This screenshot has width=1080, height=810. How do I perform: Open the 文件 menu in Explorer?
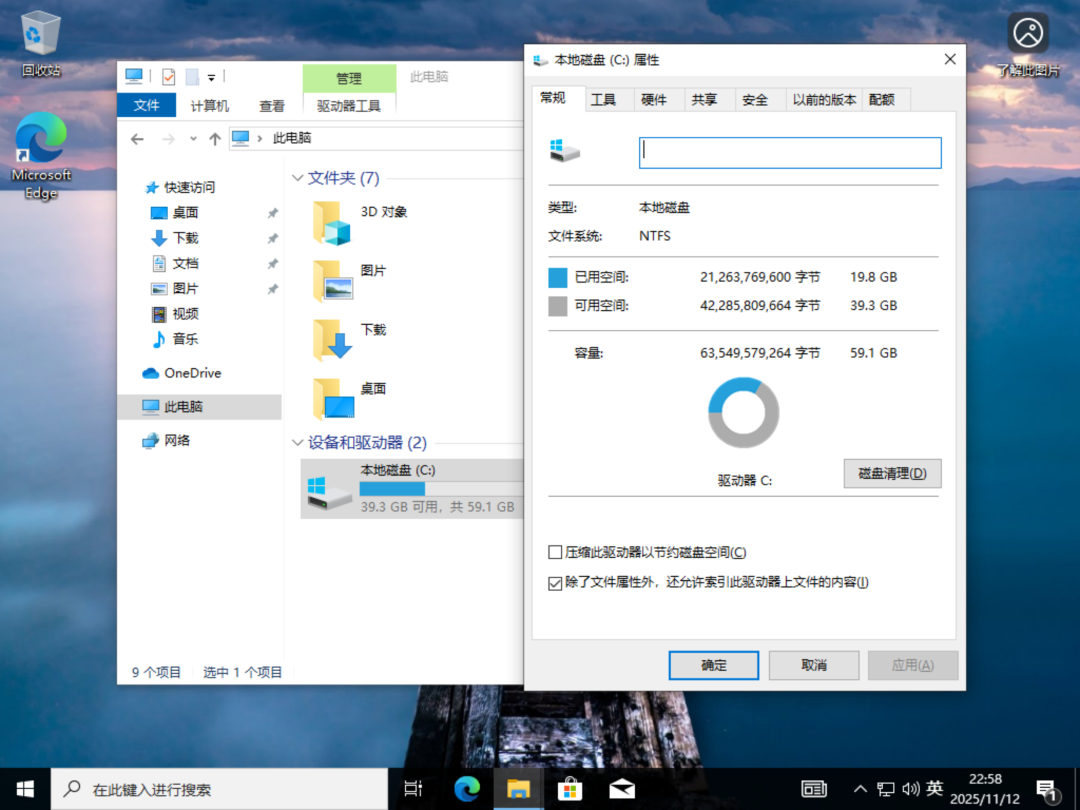tap(146, 105)
